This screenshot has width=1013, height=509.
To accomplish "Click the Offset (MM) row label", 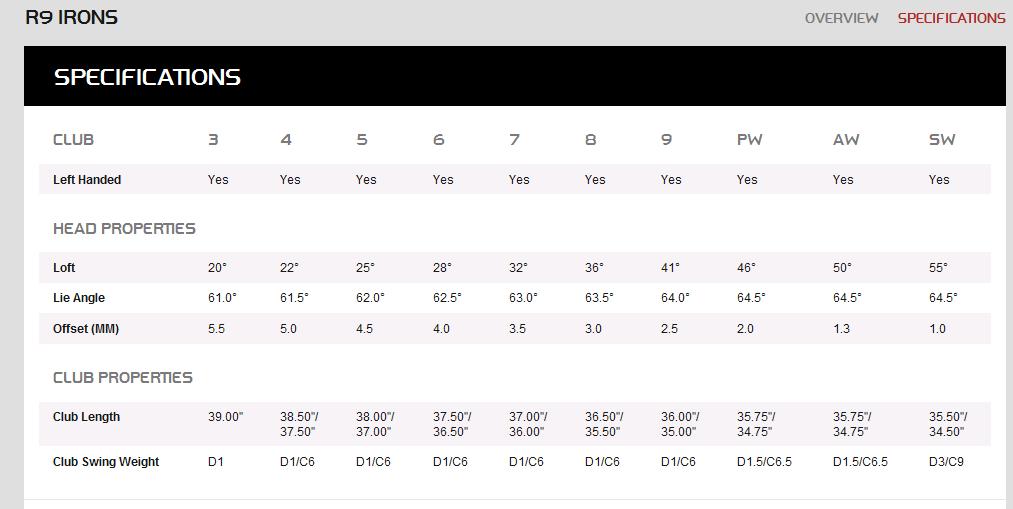I will click(86, 329).
